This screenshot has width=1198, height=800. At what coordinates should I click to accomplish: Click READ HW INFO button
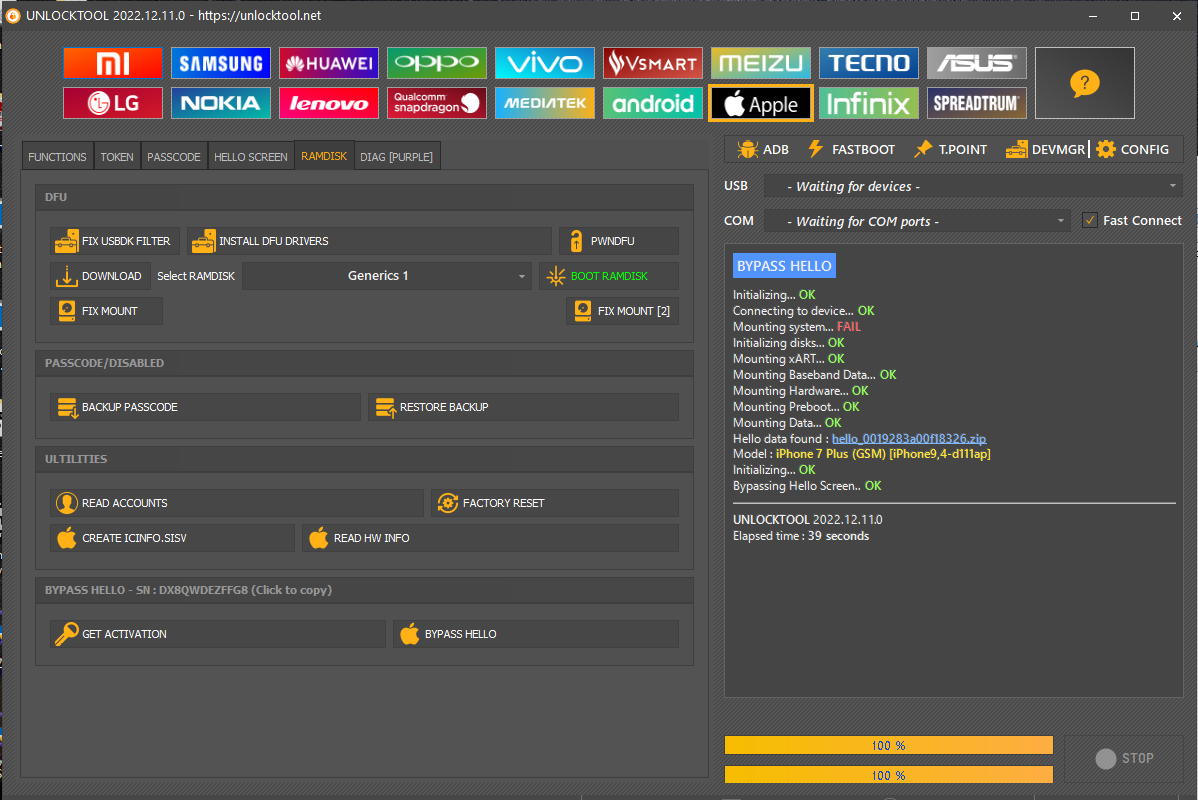point(491,538)
